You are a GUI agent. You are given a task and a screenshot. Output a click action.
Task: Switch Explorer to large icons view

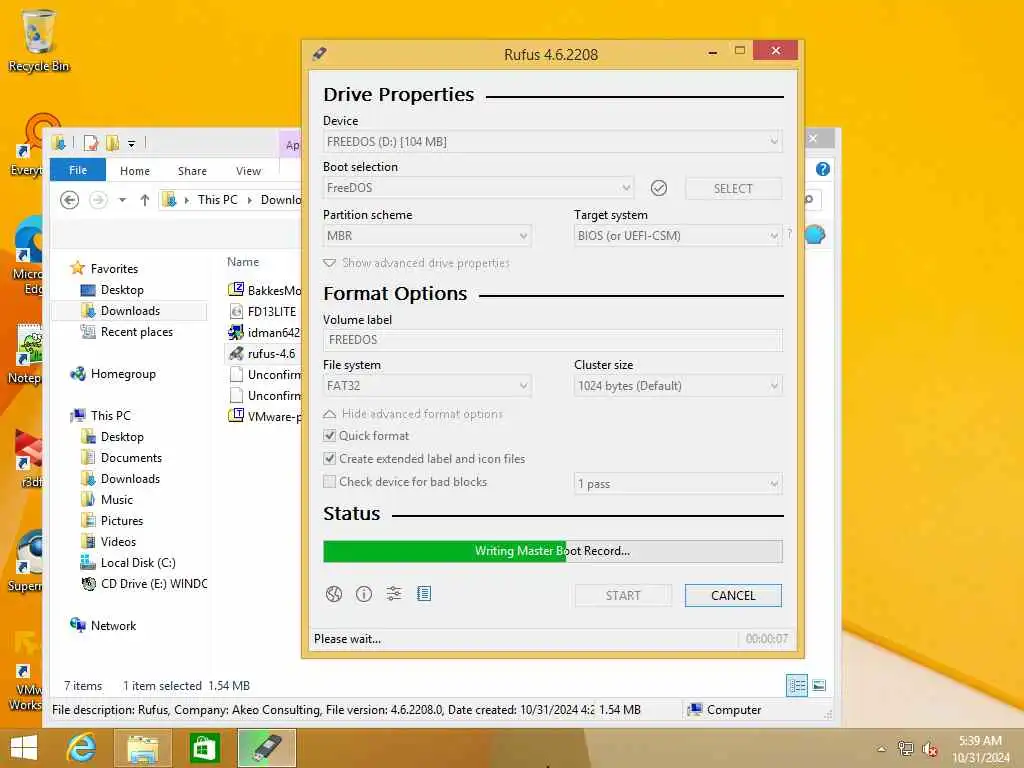(x=819, y=686)
